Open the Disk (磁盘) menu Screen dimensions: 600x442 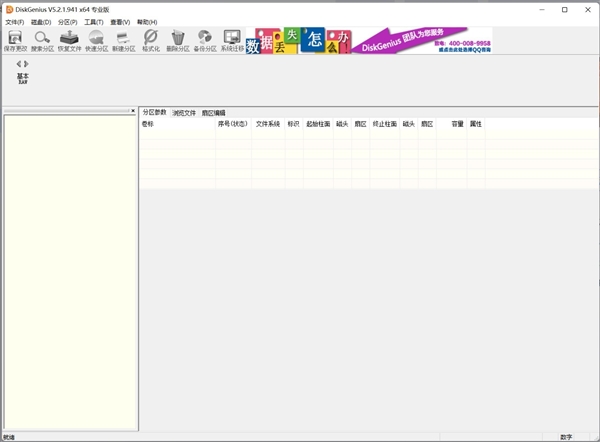tap(41, 22)
